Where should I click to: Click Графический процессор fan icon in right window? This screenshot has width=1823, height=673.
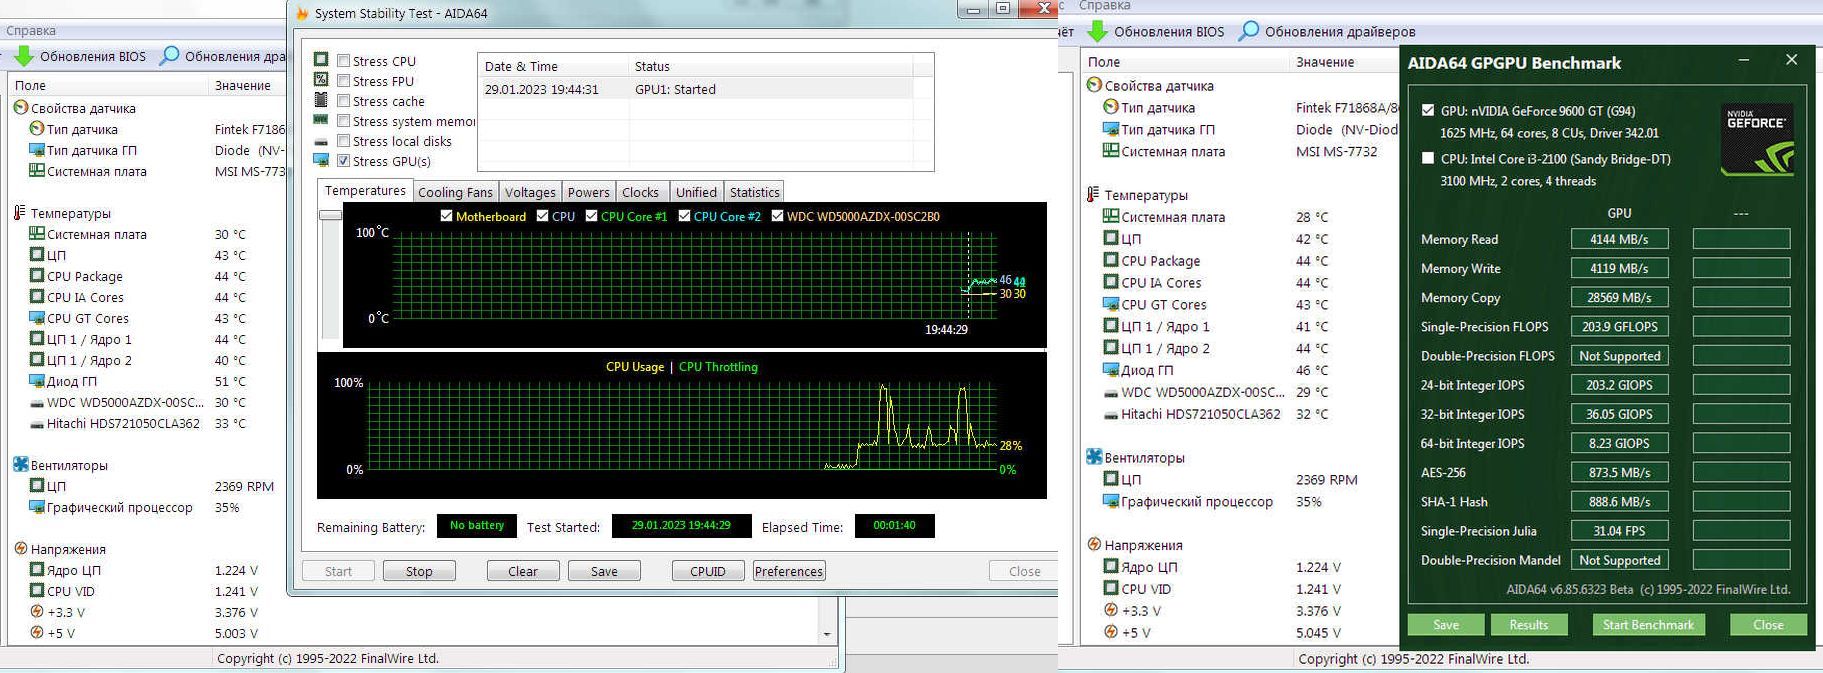tap(1110, 501)
